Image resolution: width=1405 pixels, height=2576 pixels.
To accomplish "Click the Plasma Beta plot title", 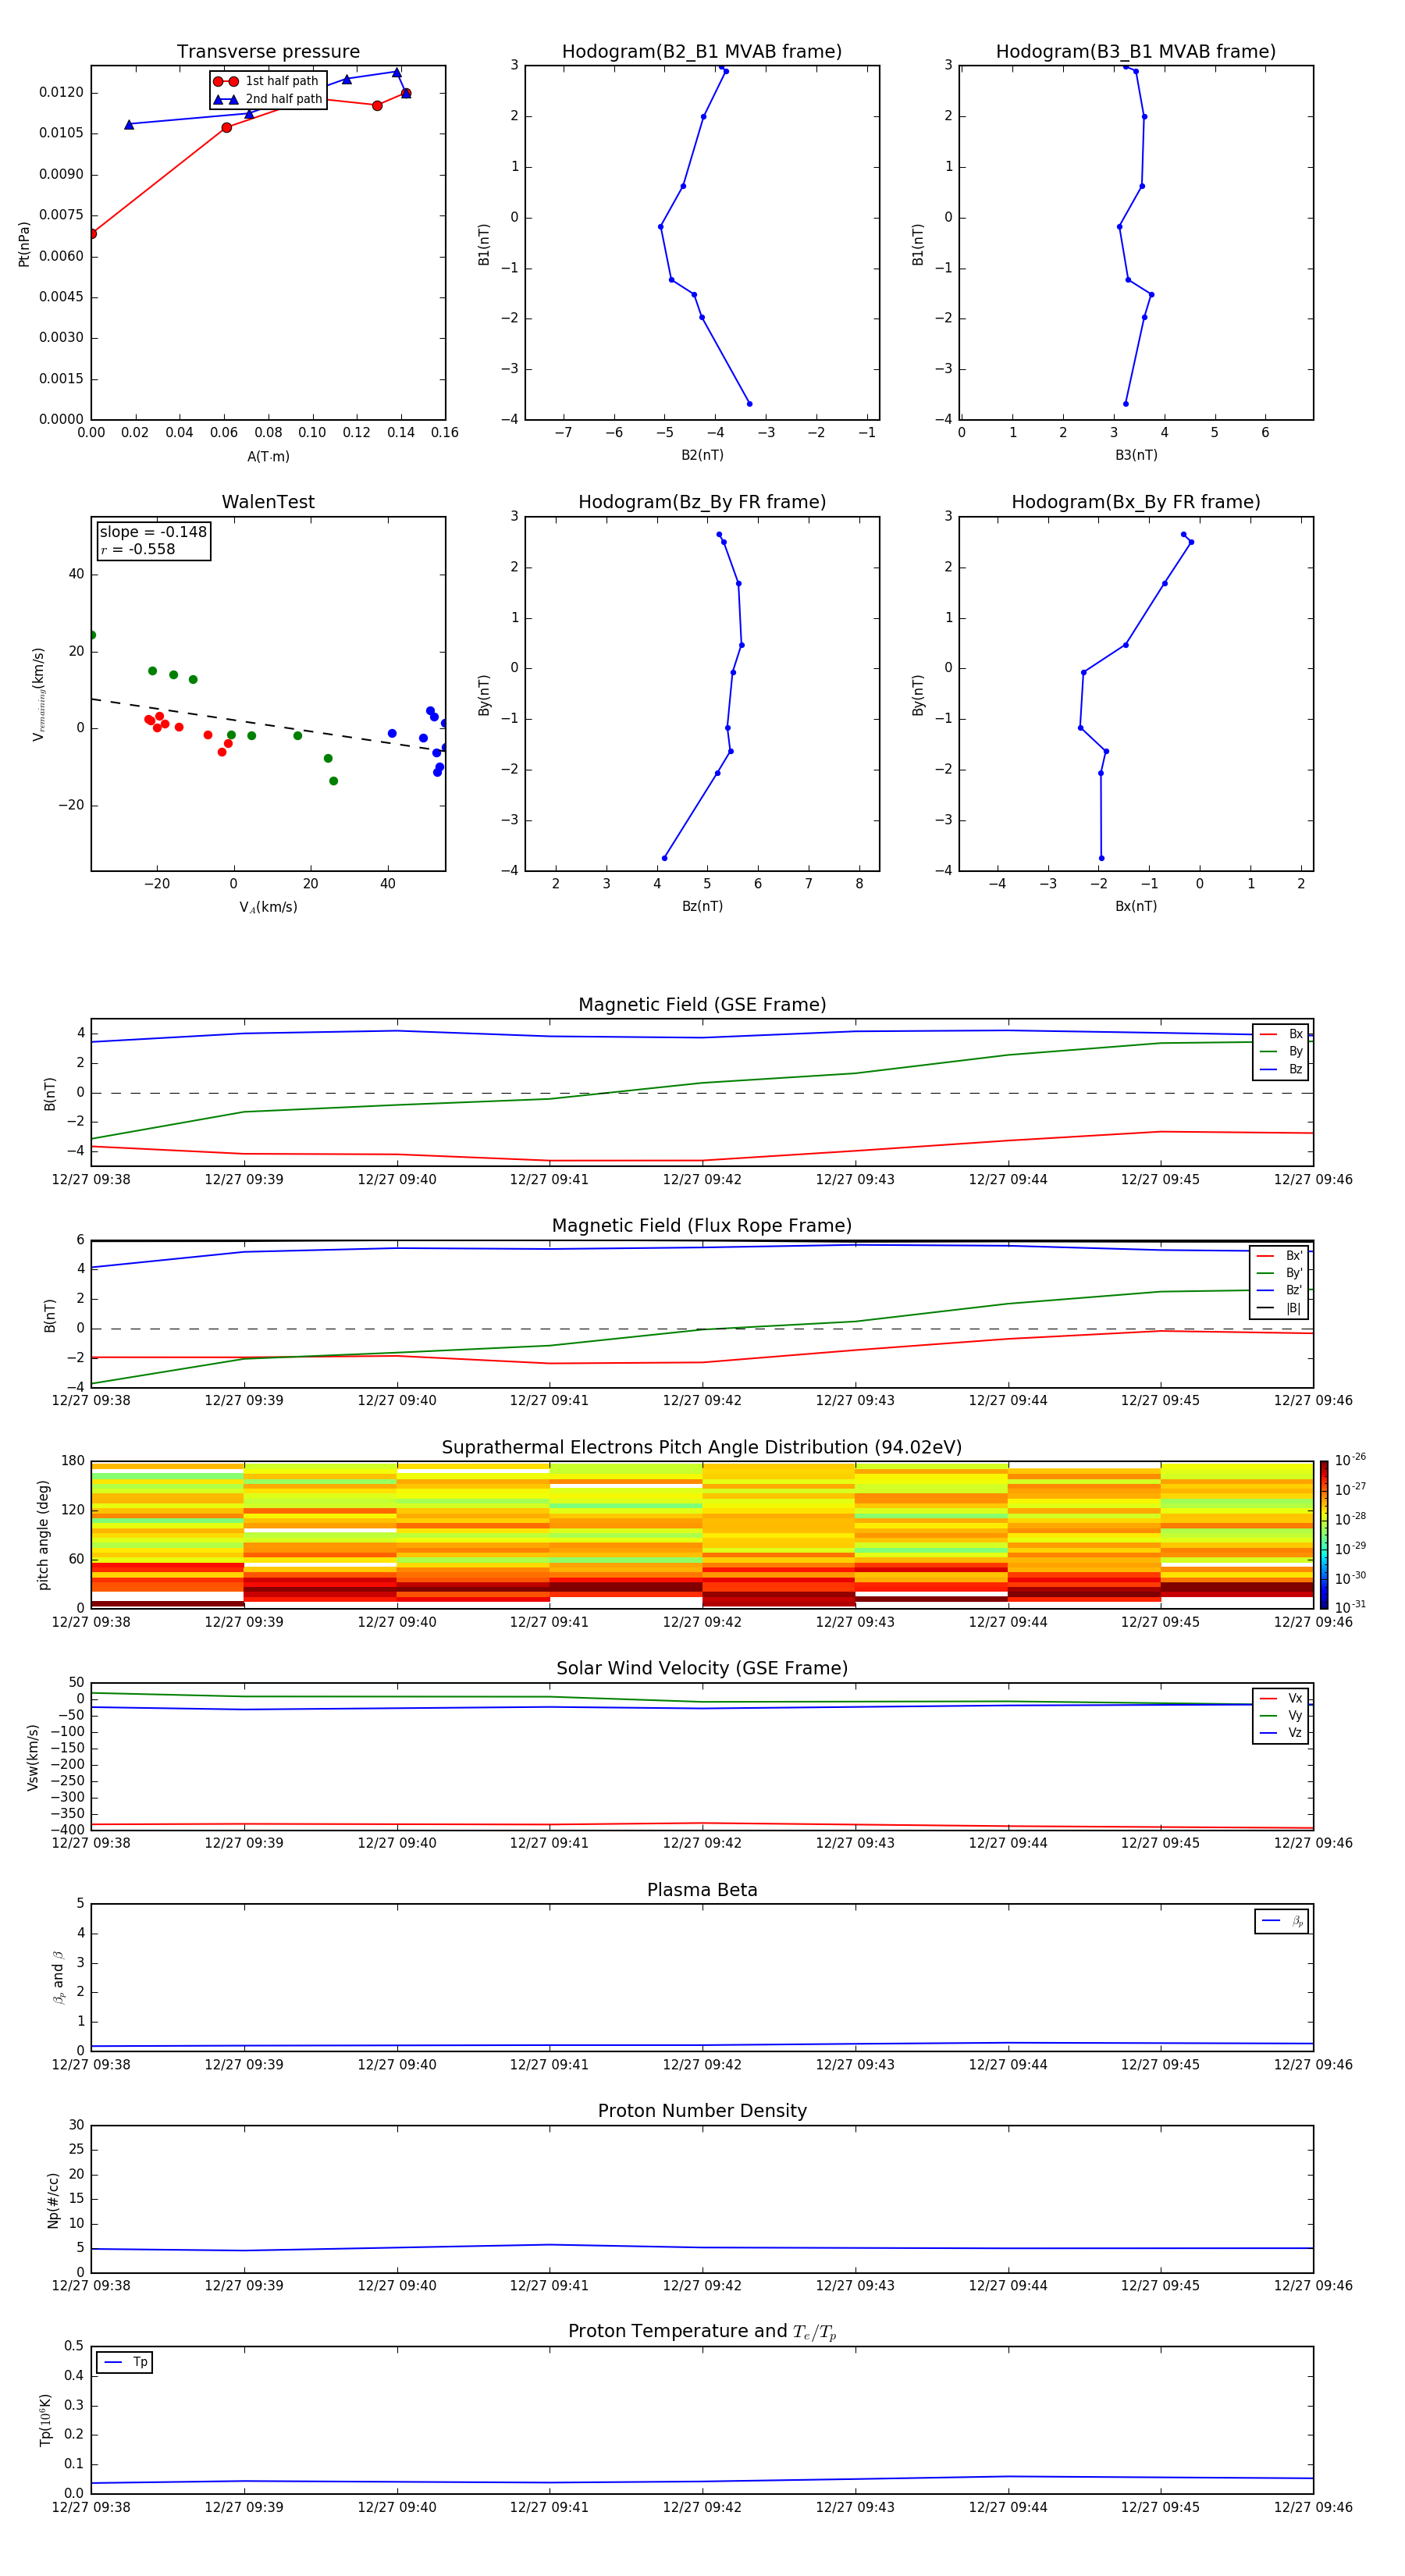I will click(702, 1890).
